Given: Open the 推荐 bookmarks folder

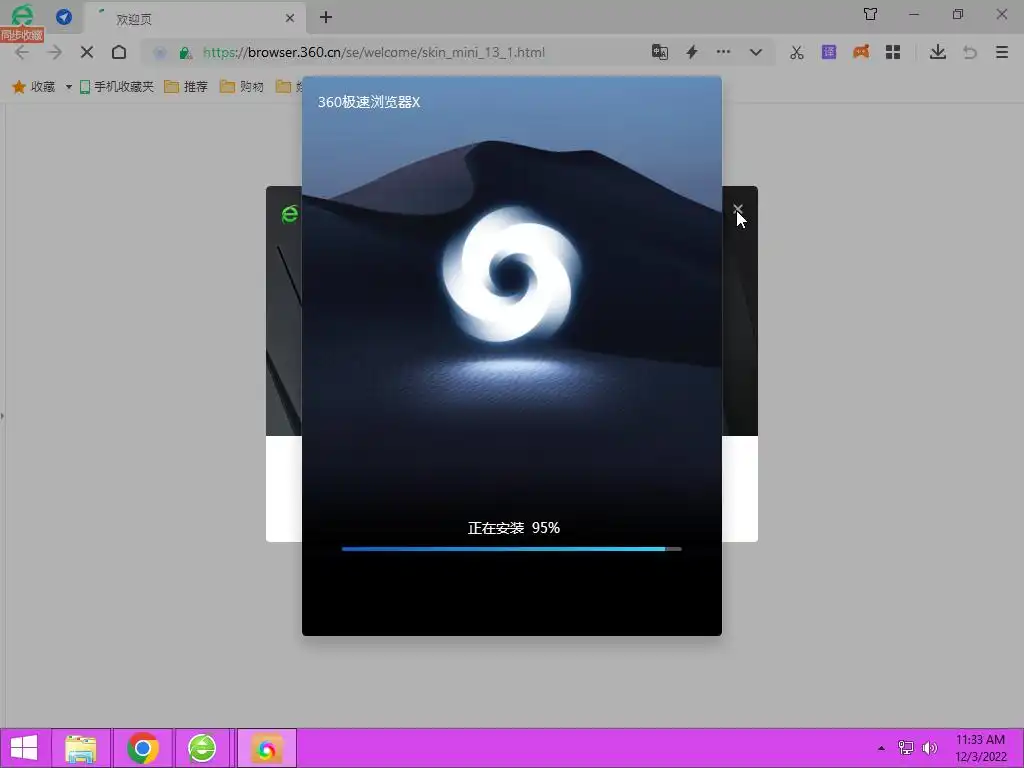Looking at the screenshot, I should tap(186, 86).
